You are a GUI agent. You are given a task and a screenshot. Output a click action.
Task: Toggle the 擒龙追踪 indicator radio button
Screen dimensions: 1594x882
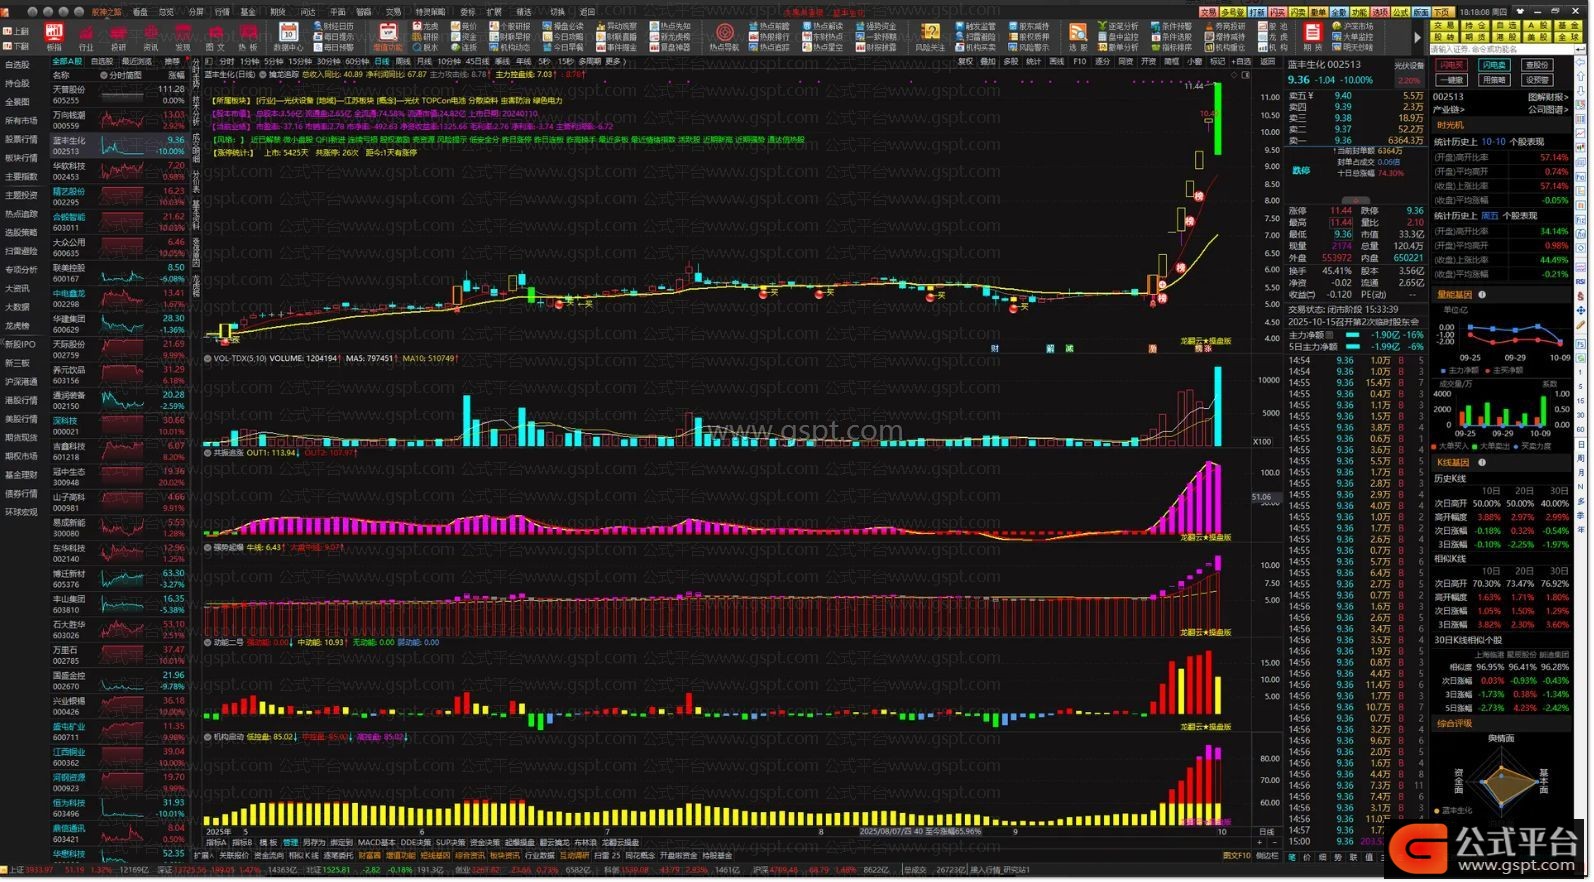(x=264, y=74)
